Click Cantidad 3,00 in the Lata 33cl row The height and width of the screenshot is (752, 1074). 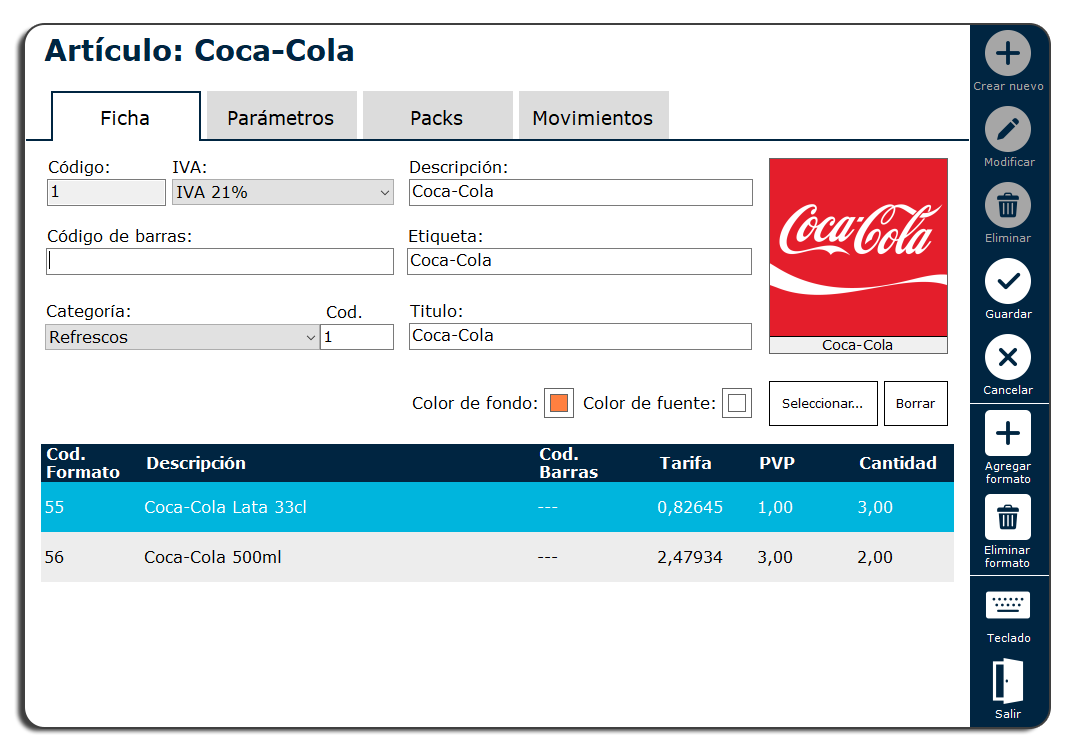(875, 507)
